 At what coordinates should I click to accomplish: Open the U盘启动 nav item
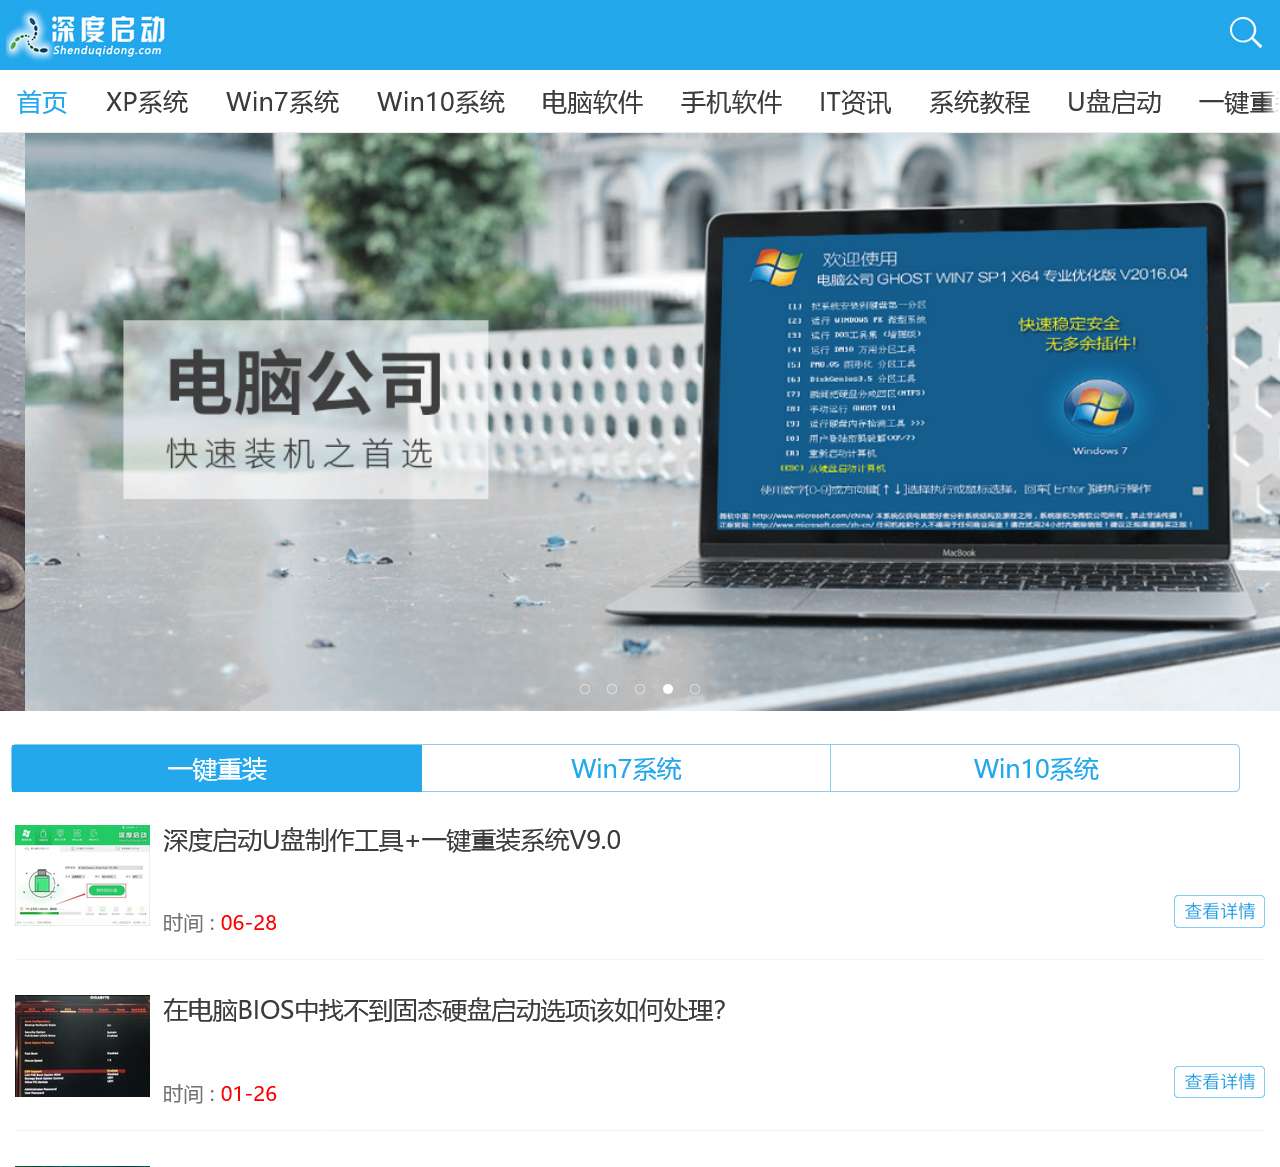pyautogui.click(x=1114, y=102)
